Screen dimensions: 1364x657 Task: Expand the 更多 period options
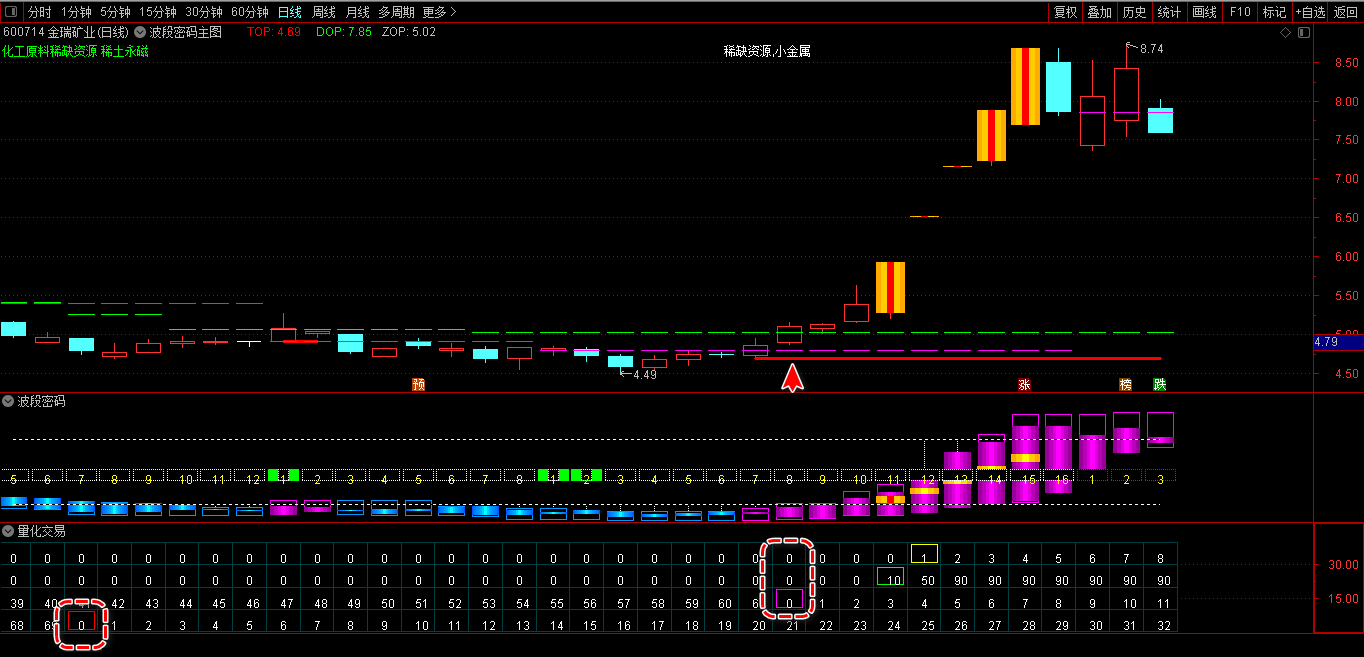point(439,12)
